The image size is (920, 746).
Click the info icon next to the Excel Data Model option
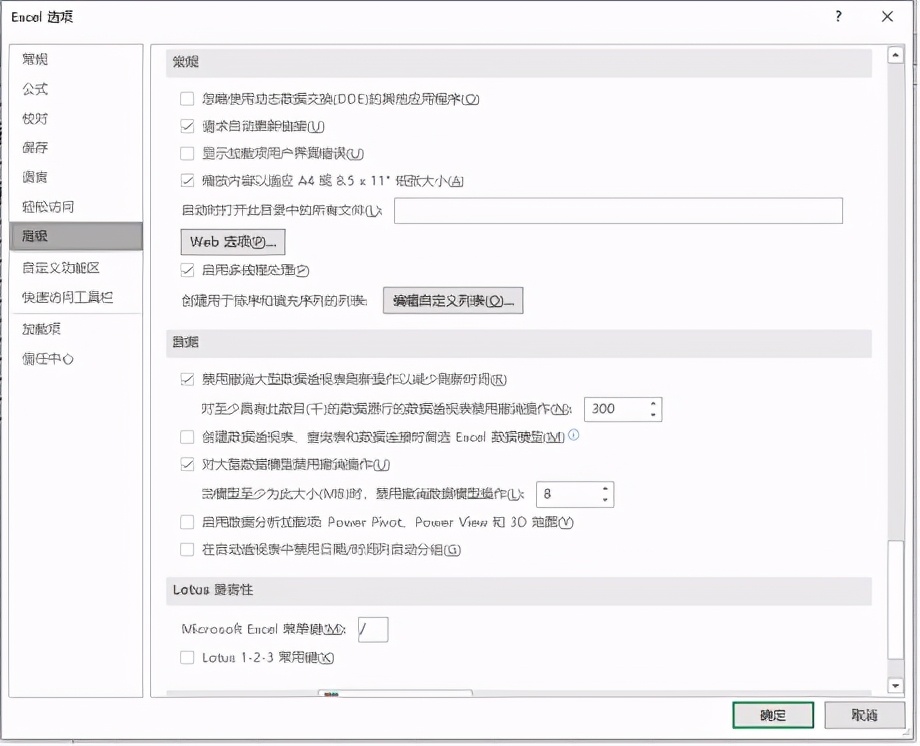point(574,434)
